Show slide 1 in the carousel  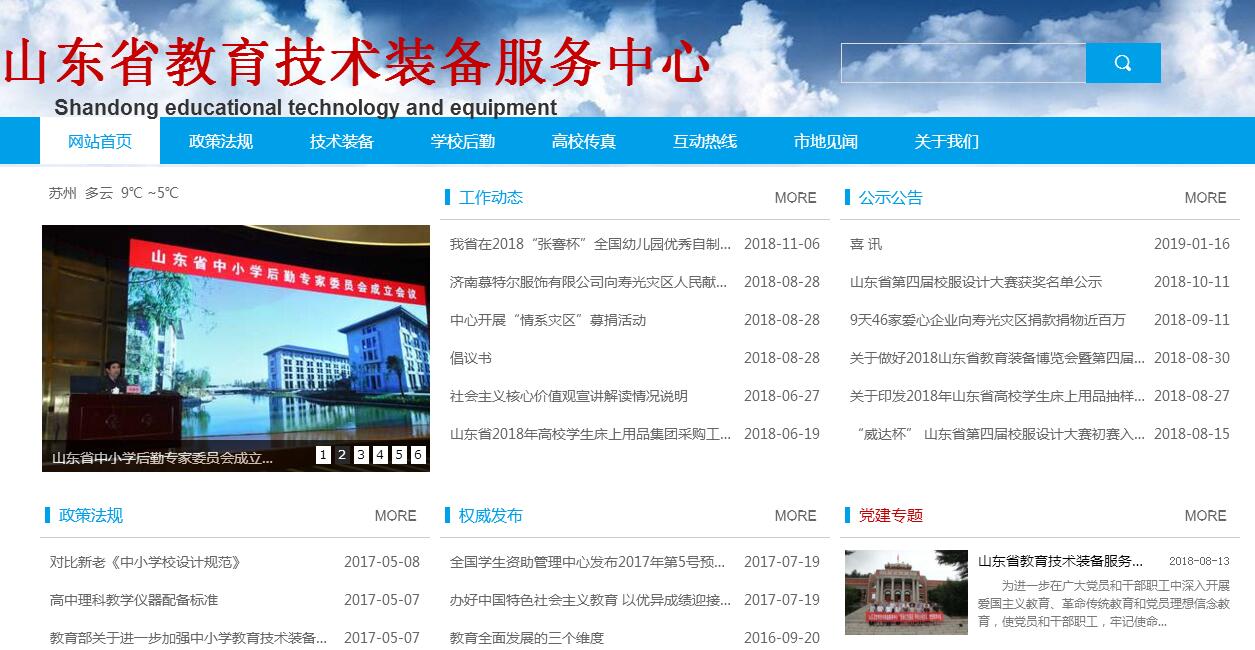tap(323, 455)
